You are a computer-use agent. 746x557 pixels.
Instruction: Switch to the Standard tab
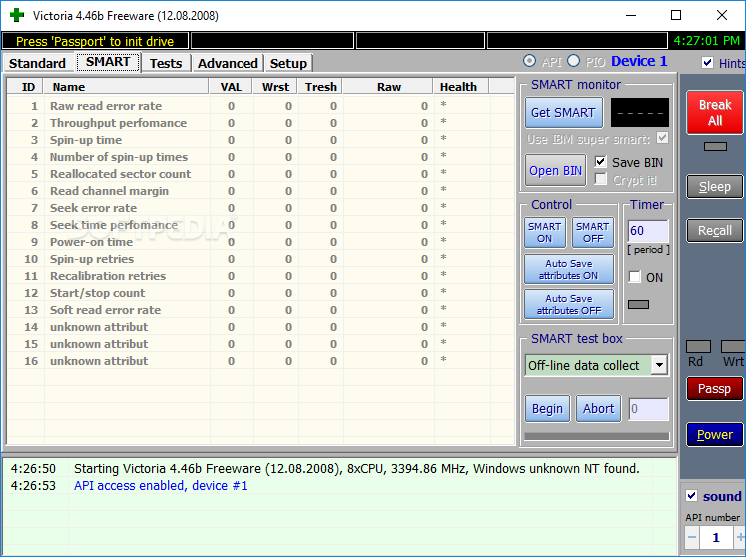(x=38, y=63)
